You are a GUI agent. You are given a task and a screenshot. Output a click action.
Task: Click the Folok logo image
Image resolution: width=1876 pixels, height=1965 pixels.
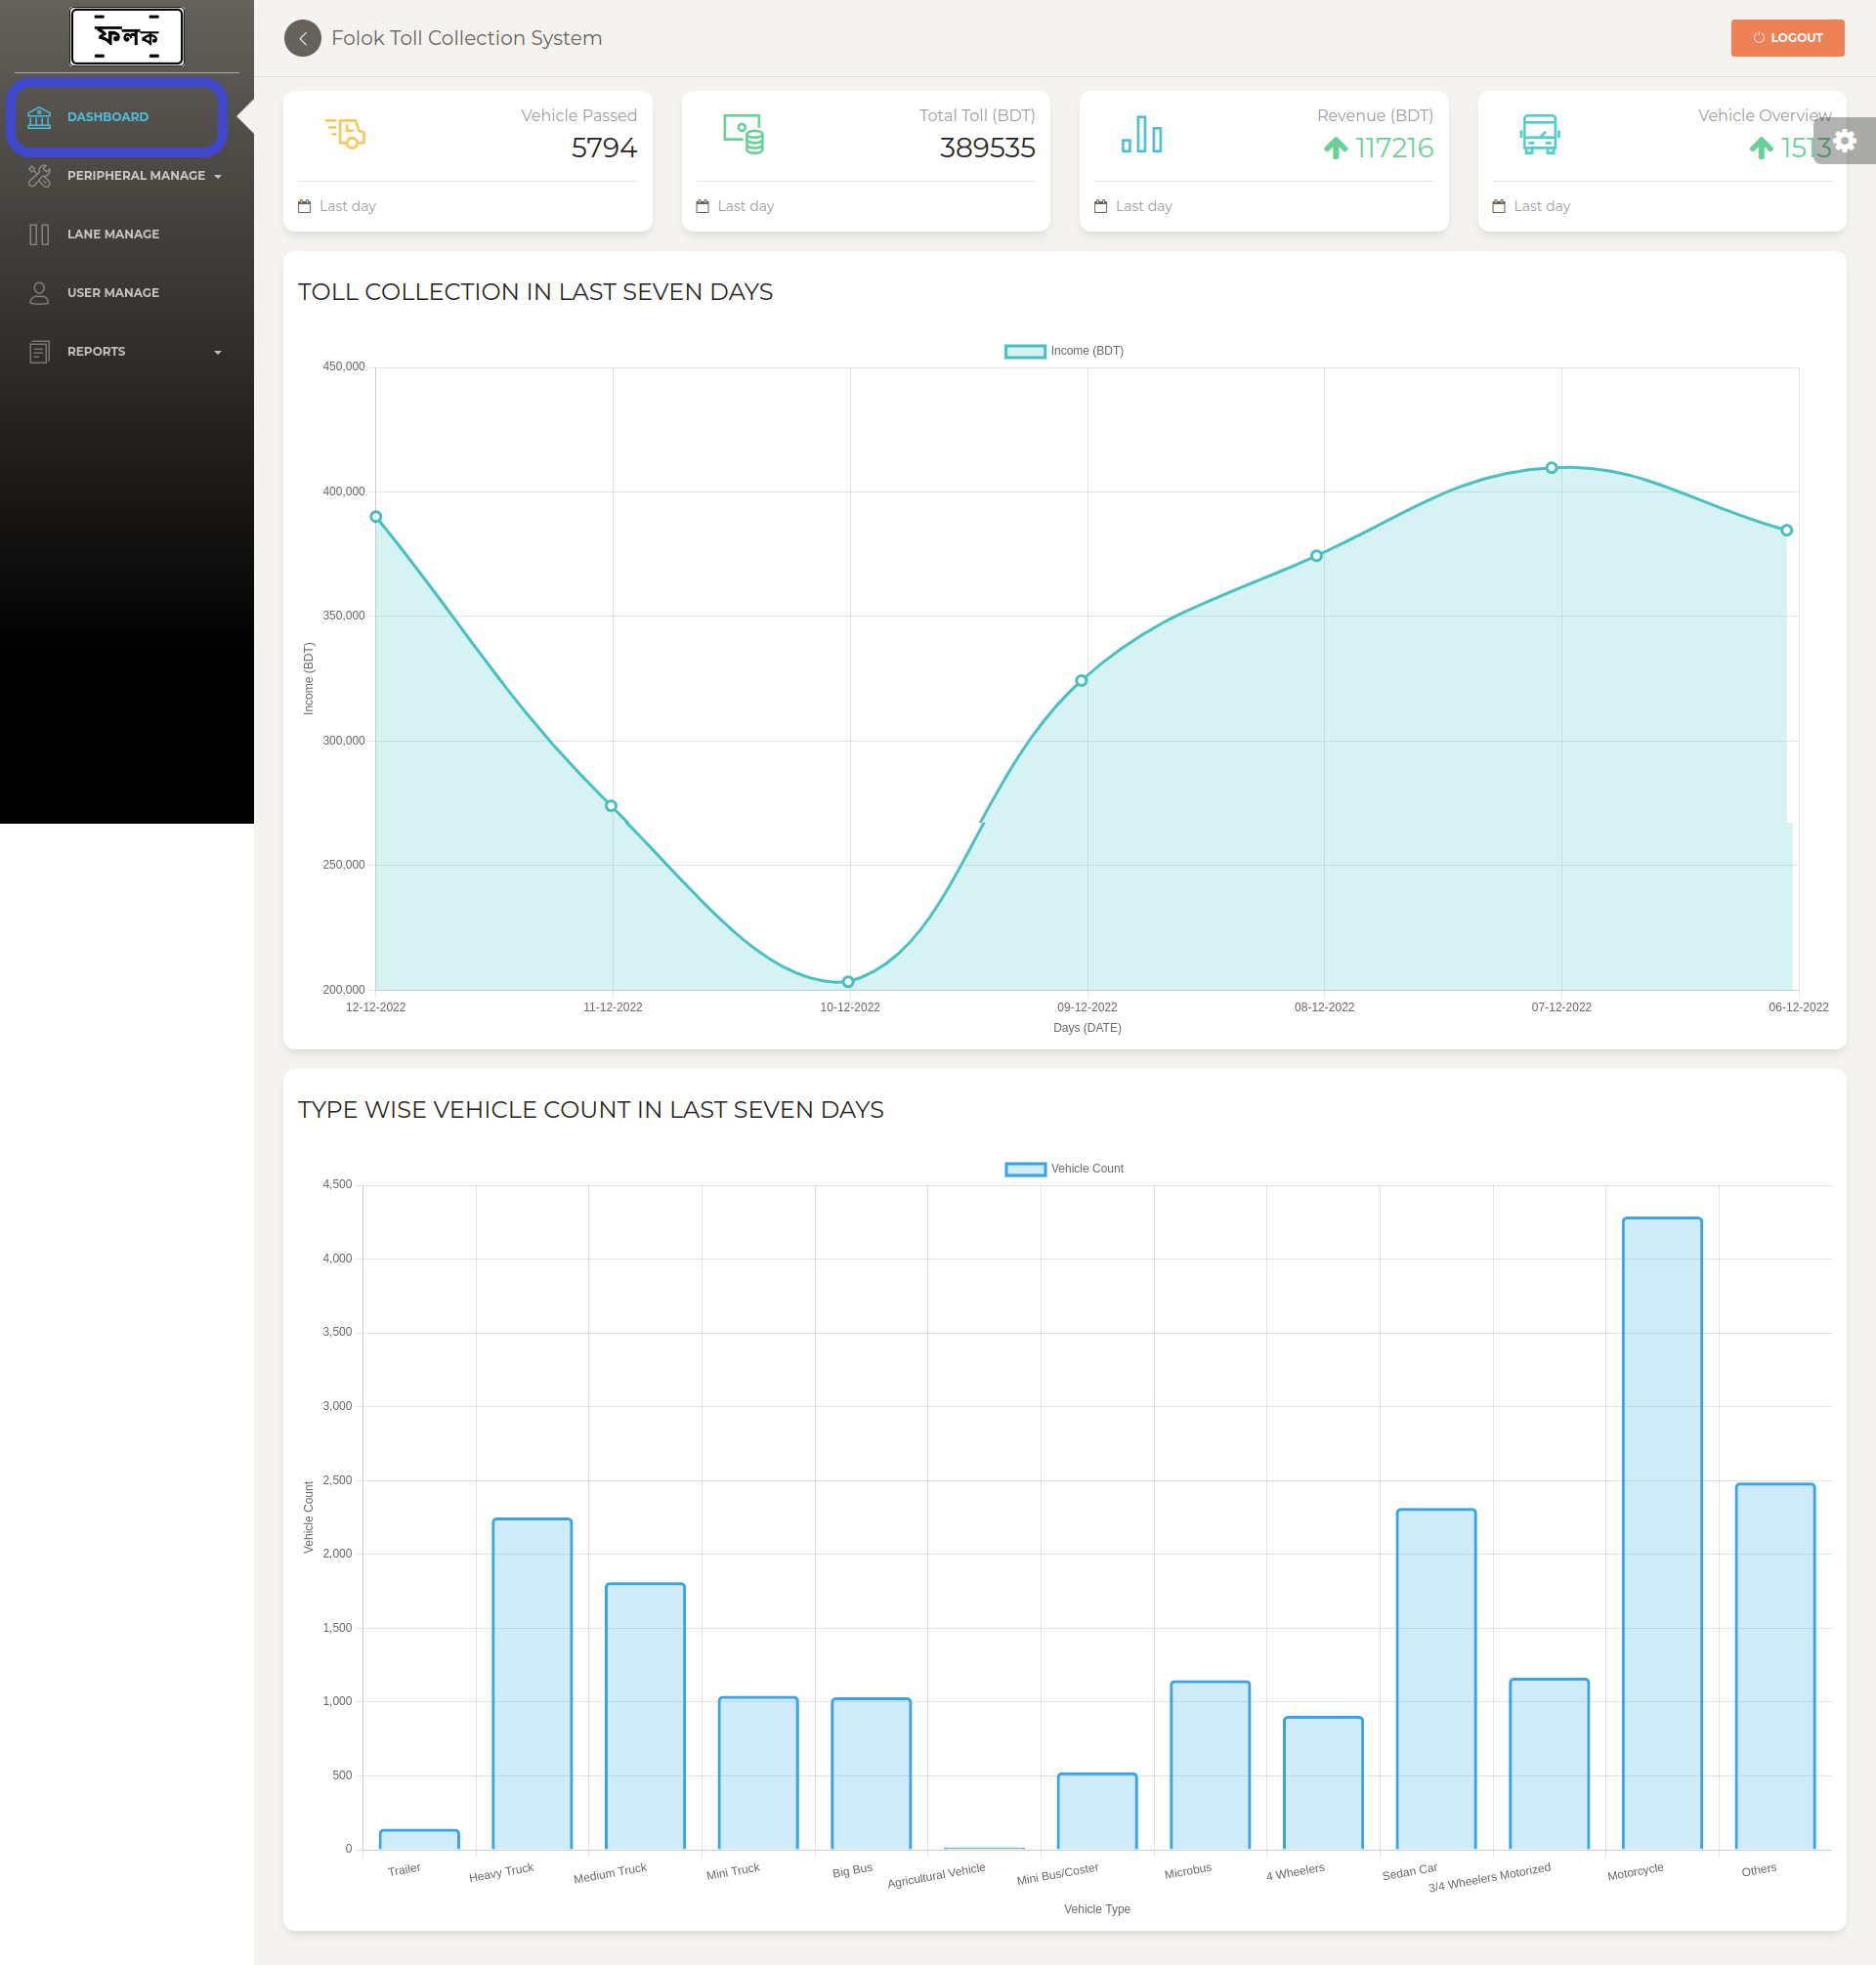126,36
